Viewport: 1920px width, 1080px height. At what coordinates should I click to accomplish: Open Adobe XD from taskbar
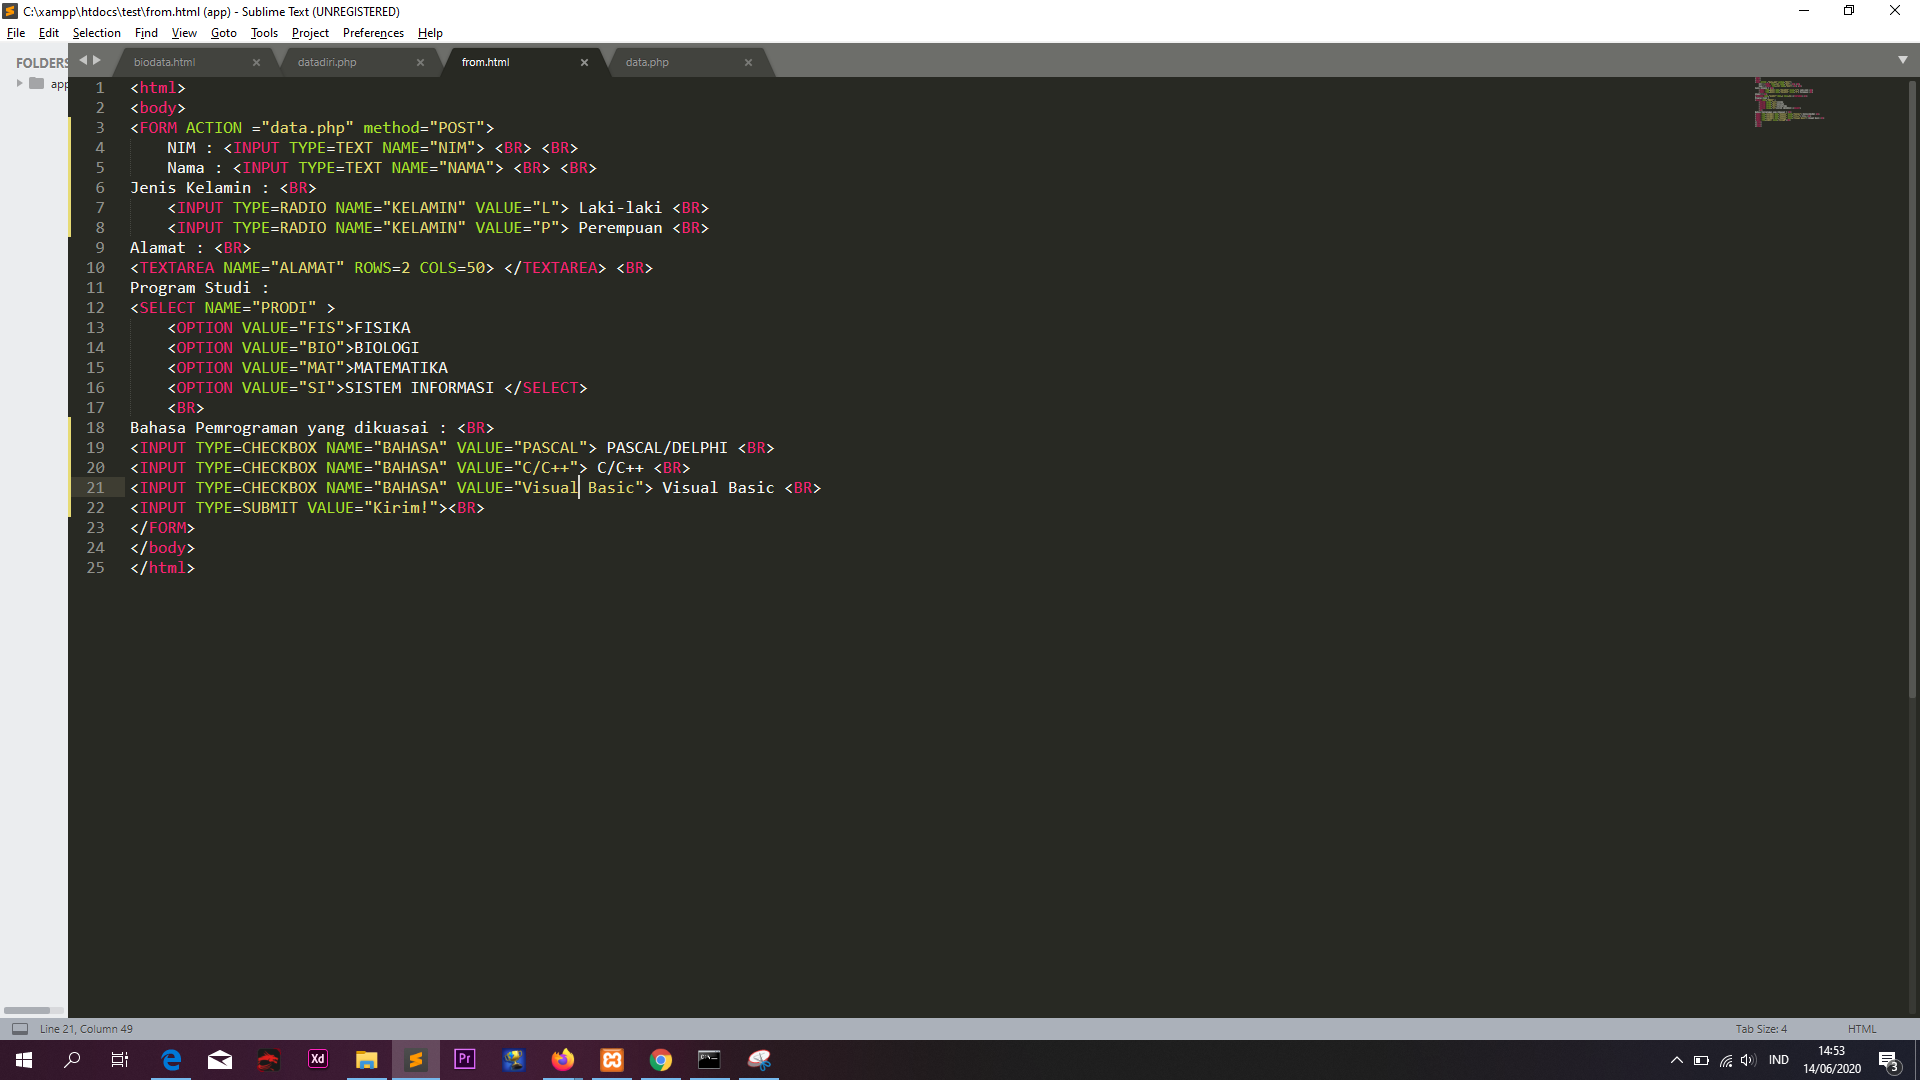[318, 1060]
